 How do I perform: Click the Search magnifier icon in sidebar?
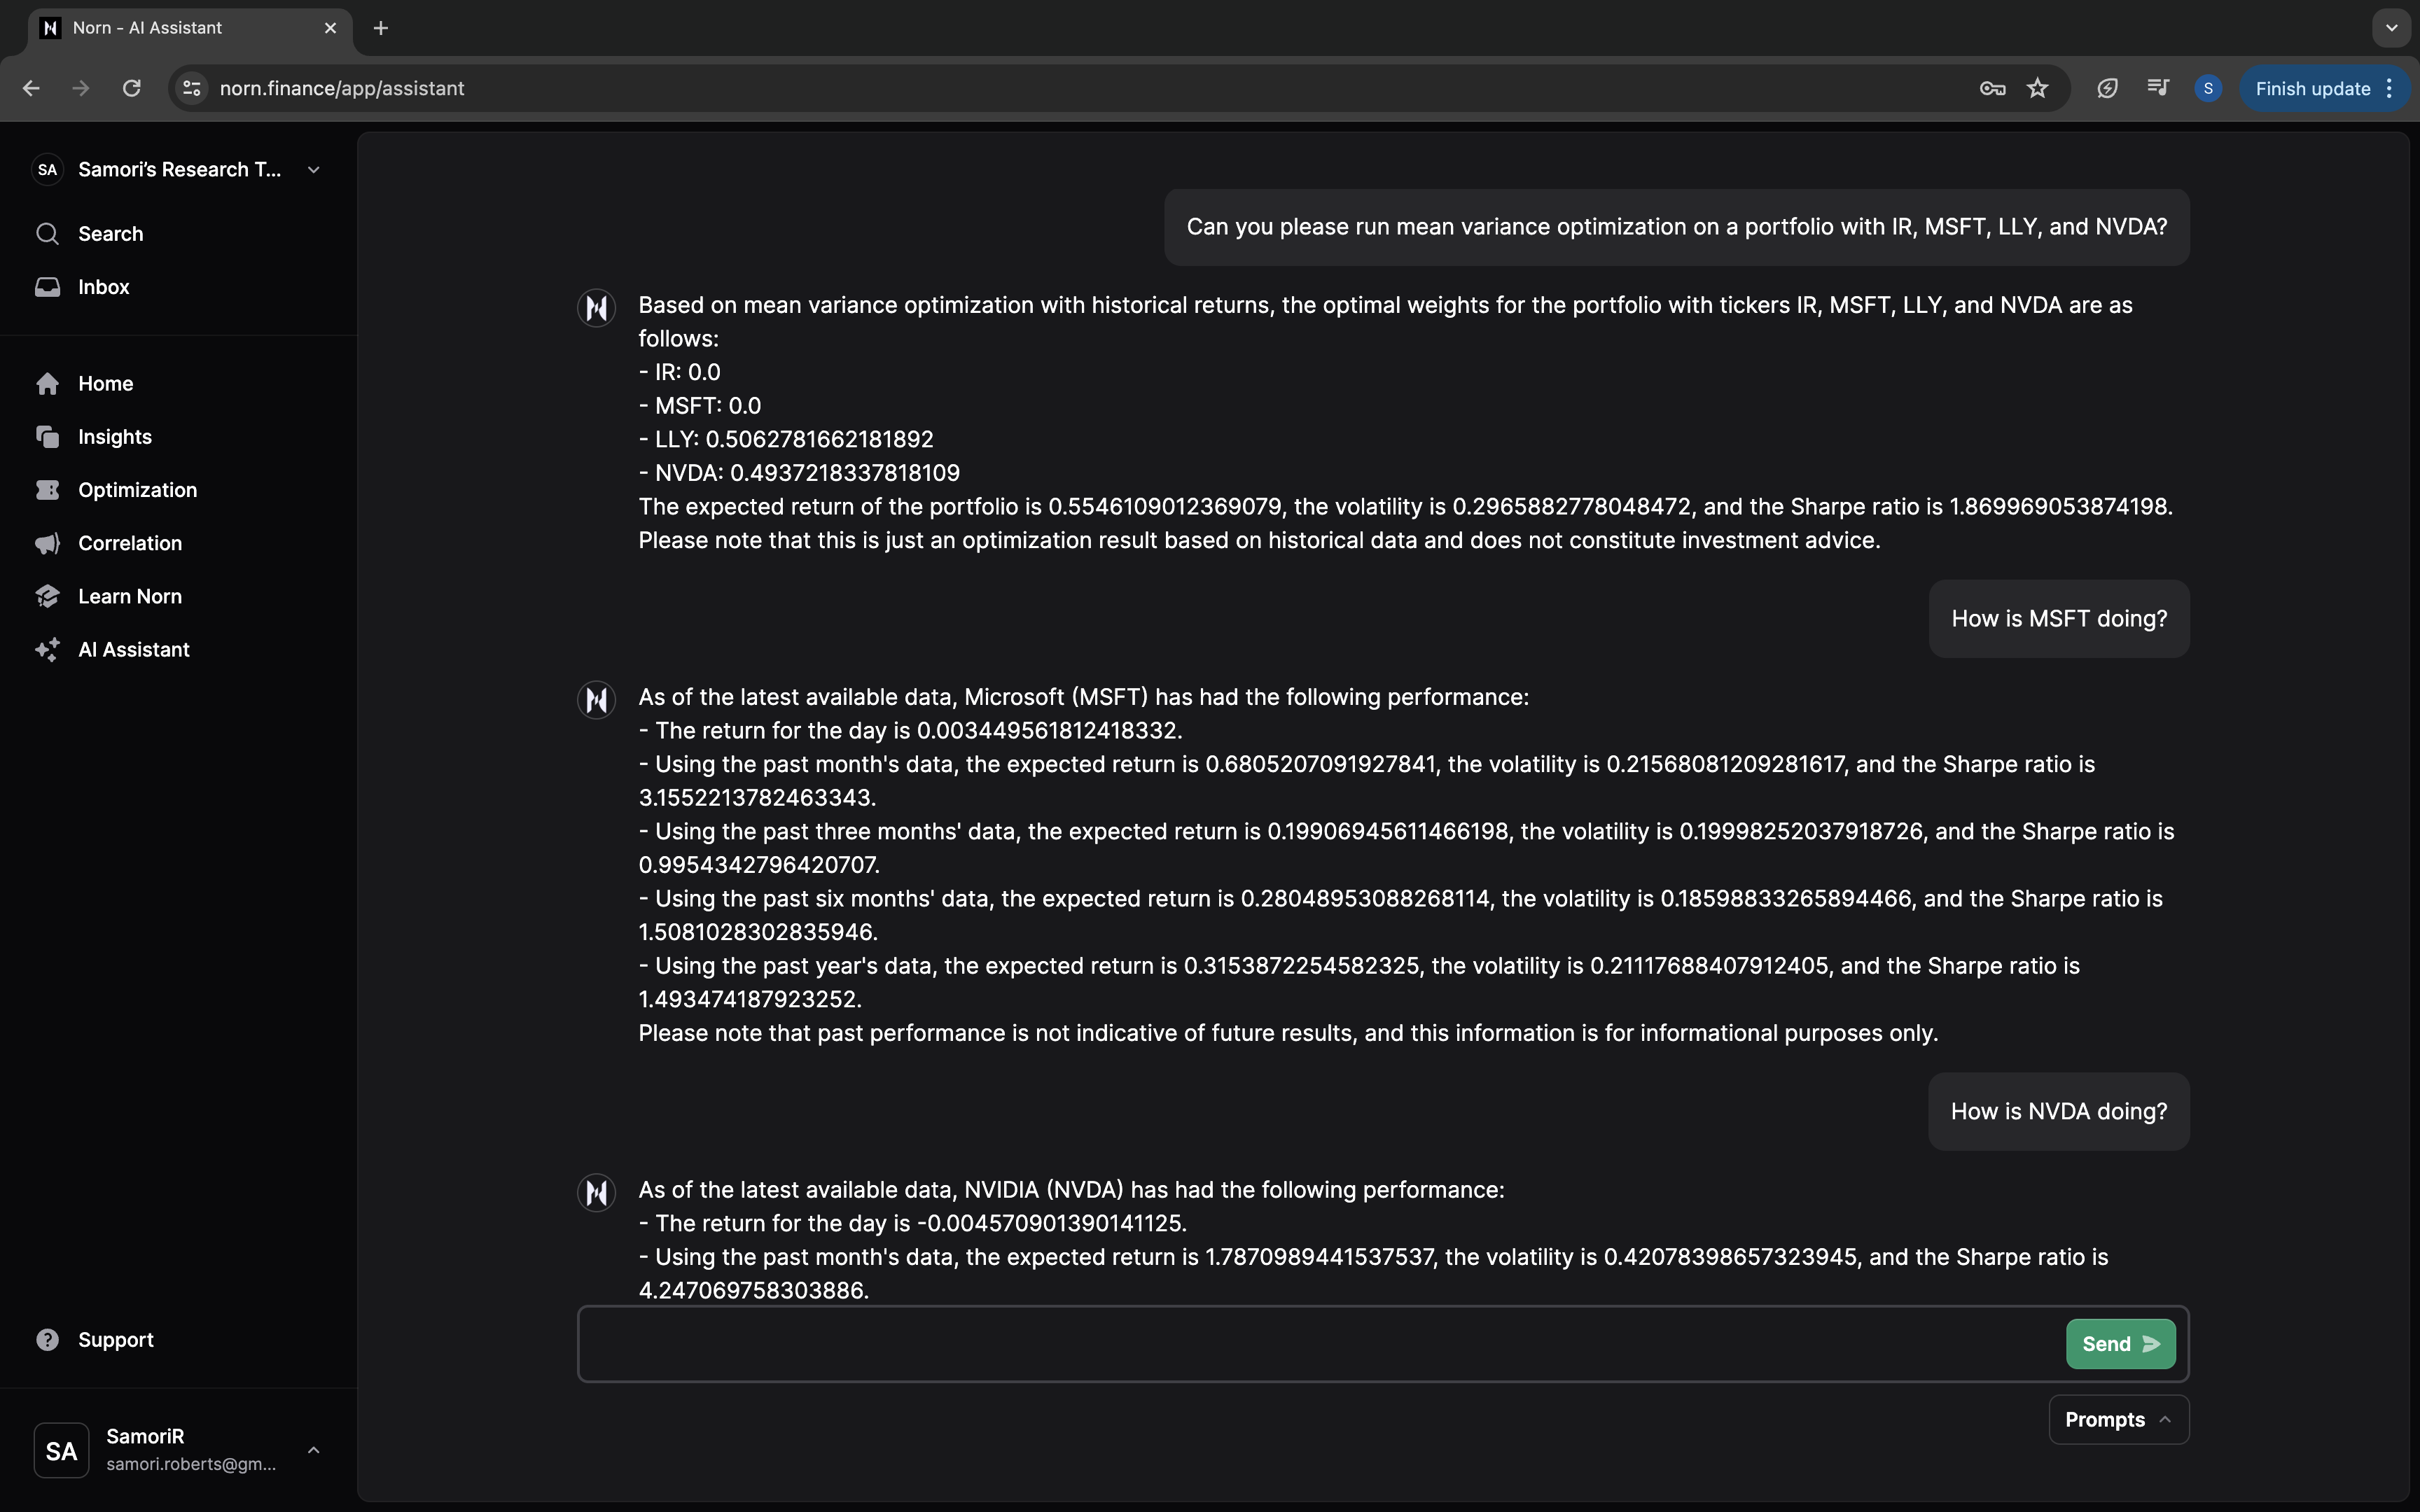(x=47, y=234)
